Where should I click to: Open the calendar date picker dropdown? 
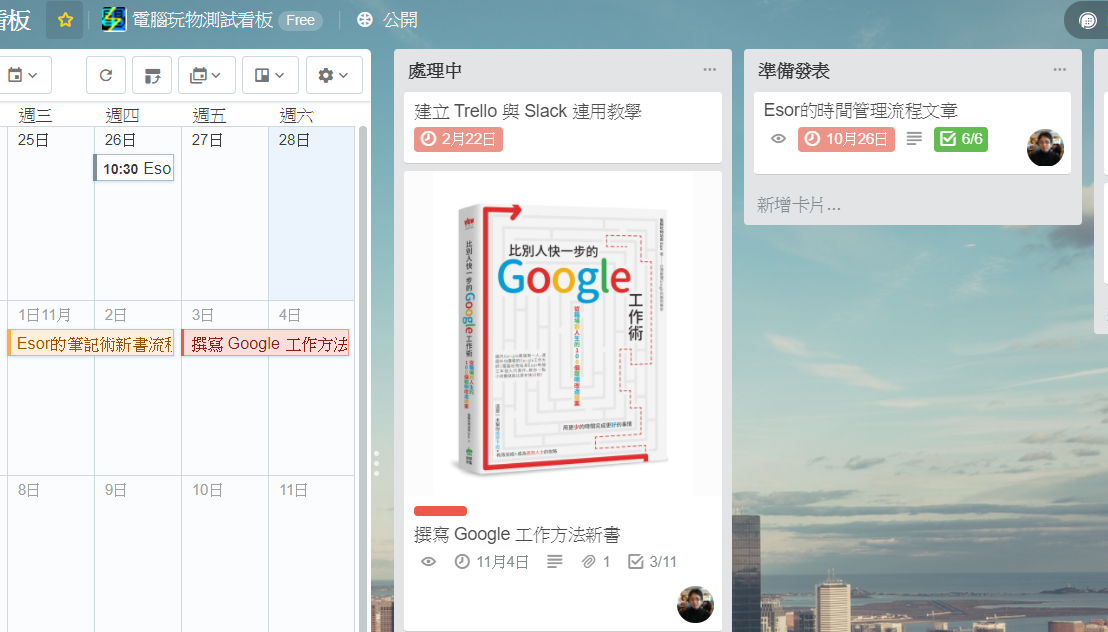click(x=23, y=75)
